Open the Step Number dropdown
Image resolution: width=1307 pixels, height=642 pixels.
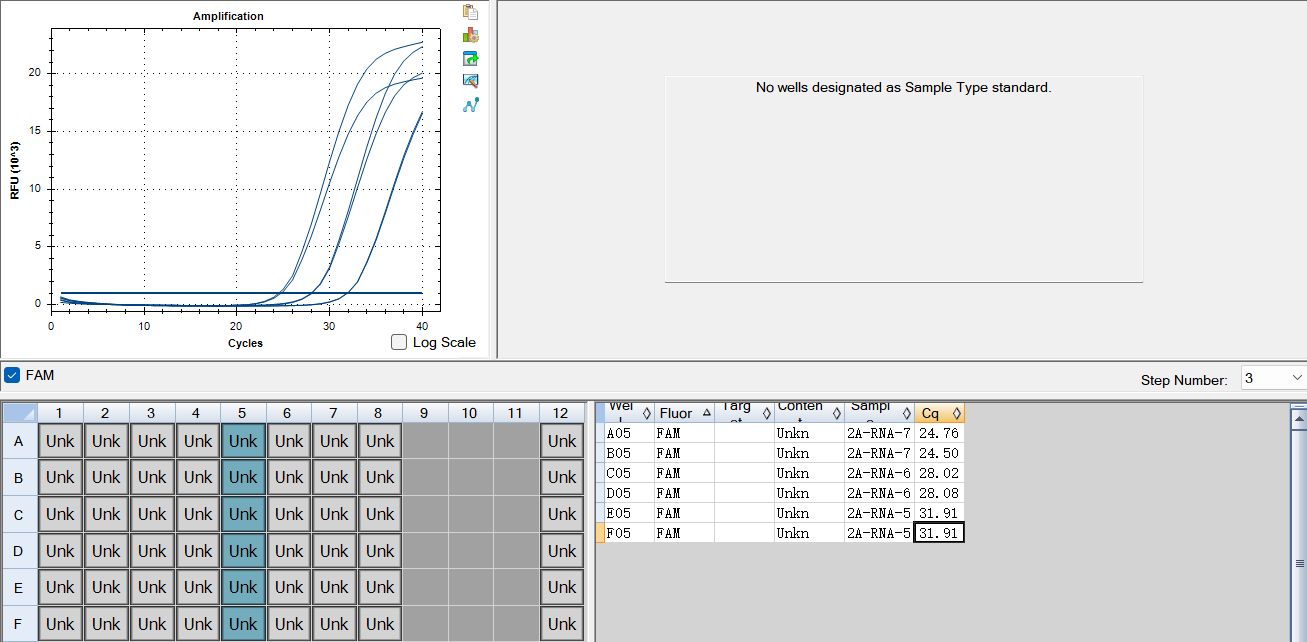pyautogui.click(x=1273, y=378)
